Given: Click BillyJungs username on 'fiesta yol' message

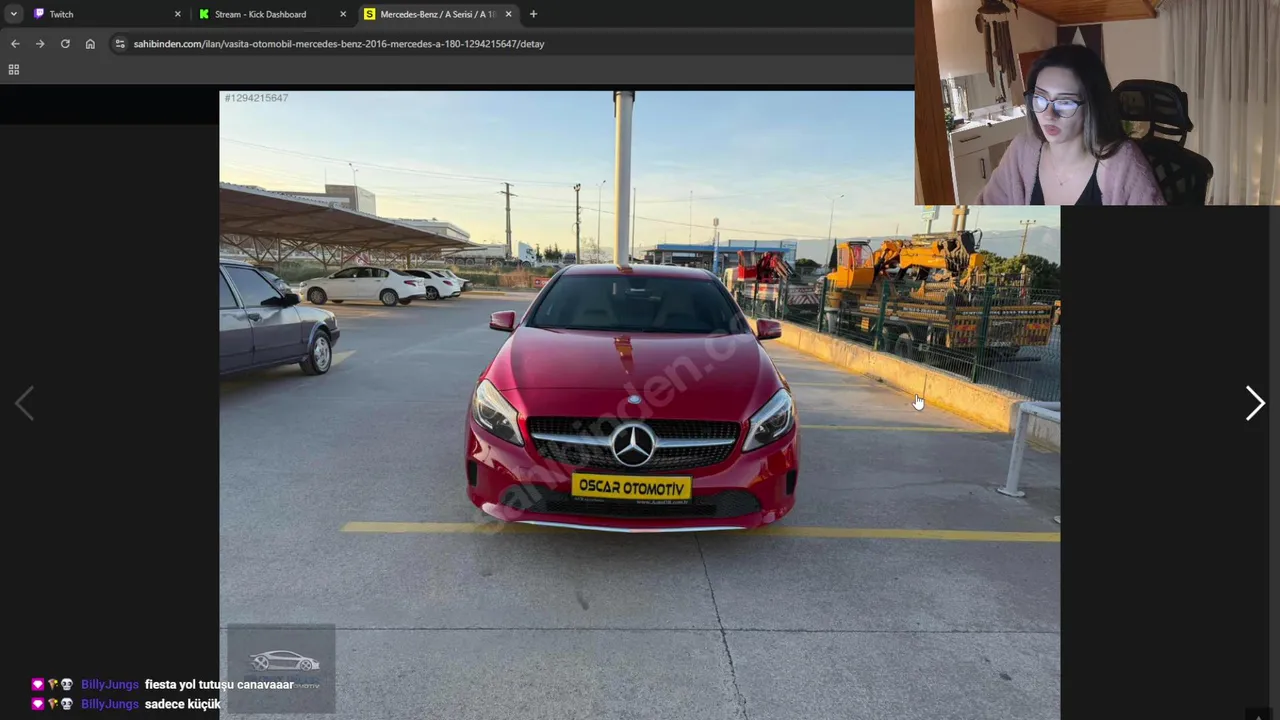Looking at the screenshot, I should click(110, 685).
